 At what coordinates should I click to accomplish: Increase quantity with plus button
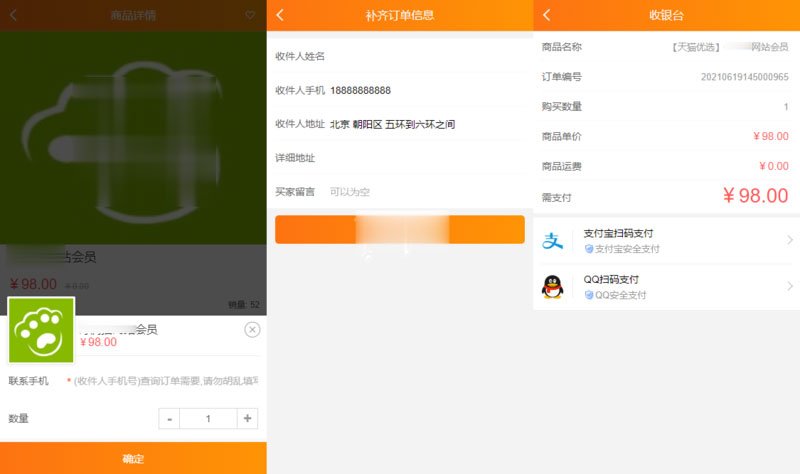(x=247, y=419)
